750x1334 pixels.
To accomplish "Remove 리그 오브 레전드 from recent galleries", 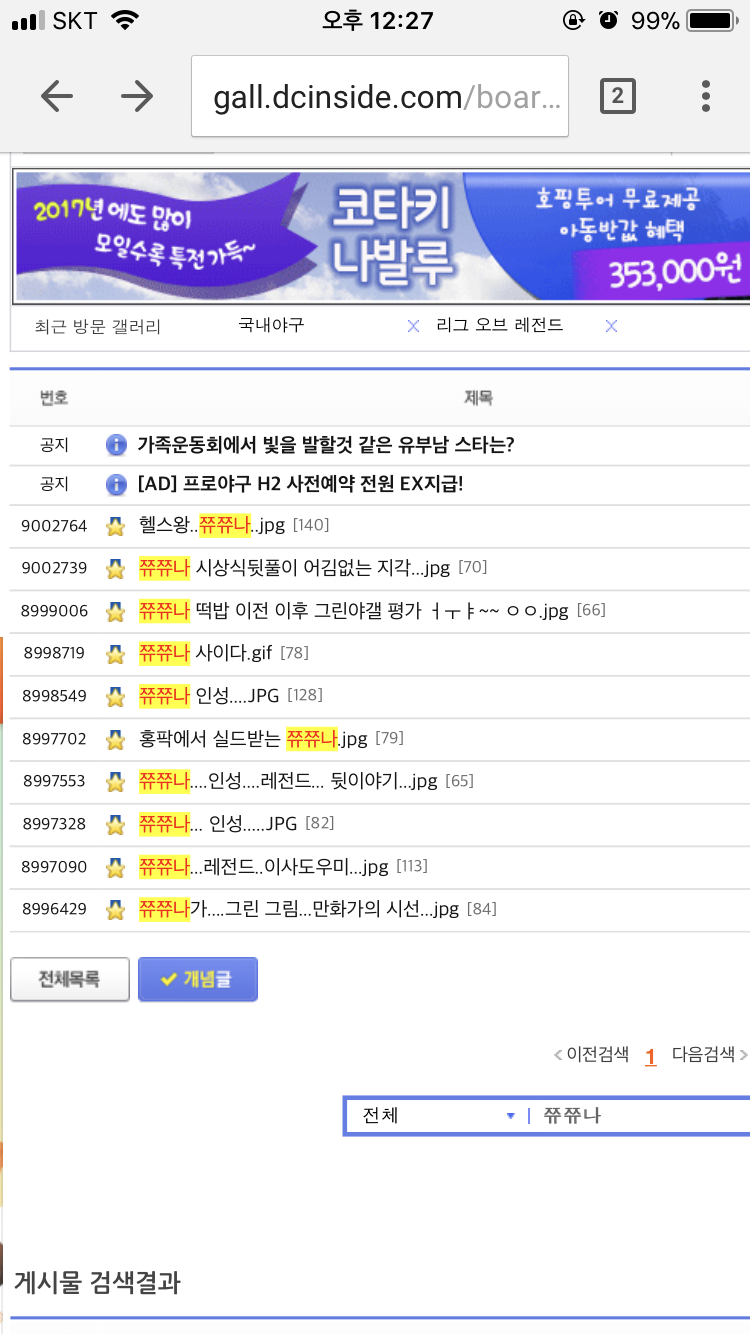I will 612,327.
